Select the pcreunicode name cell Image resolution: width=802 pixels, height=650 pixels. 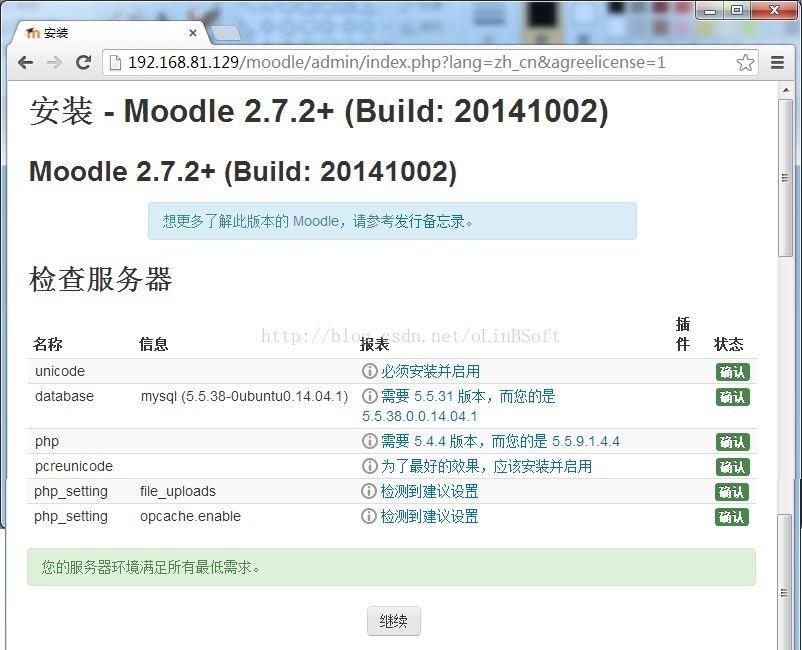(74, 466)
